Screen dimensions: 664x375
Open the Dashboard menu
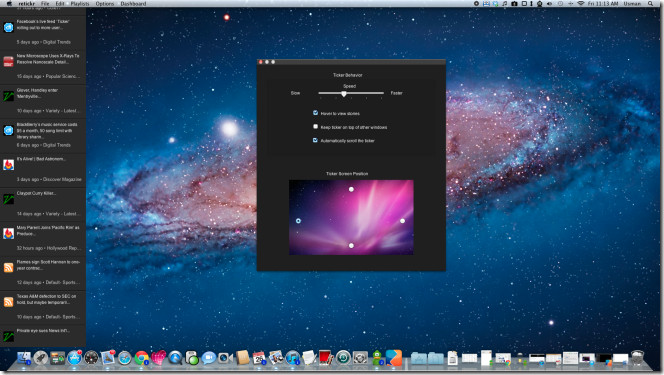[133, 3]
